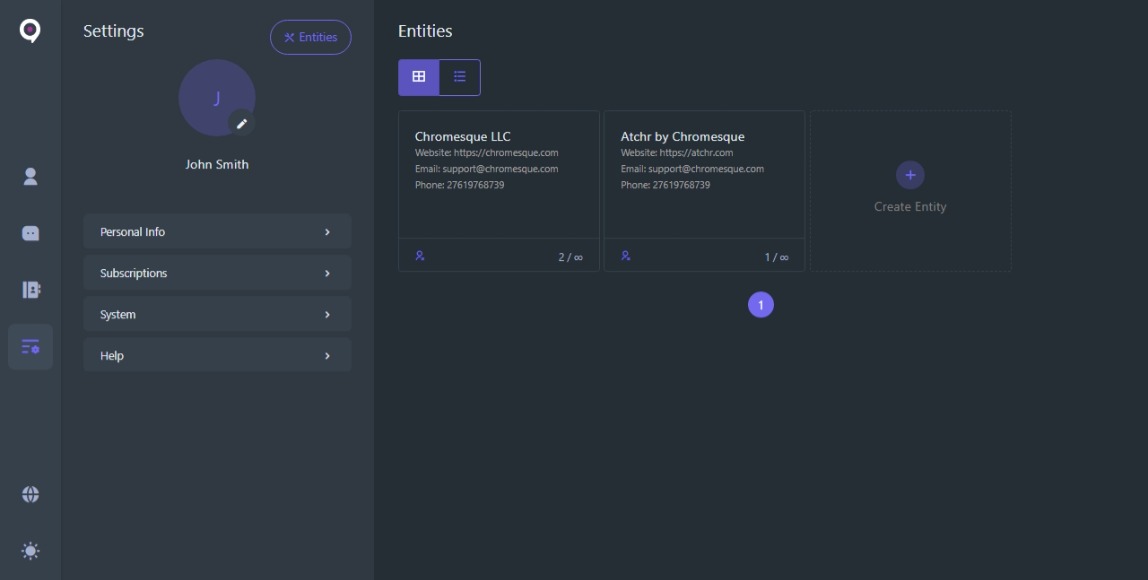The image size is (1148, 580).
Task: Click users icon on Chromesque LLC card
Action: pyautogui.click(x=420, y=256)
